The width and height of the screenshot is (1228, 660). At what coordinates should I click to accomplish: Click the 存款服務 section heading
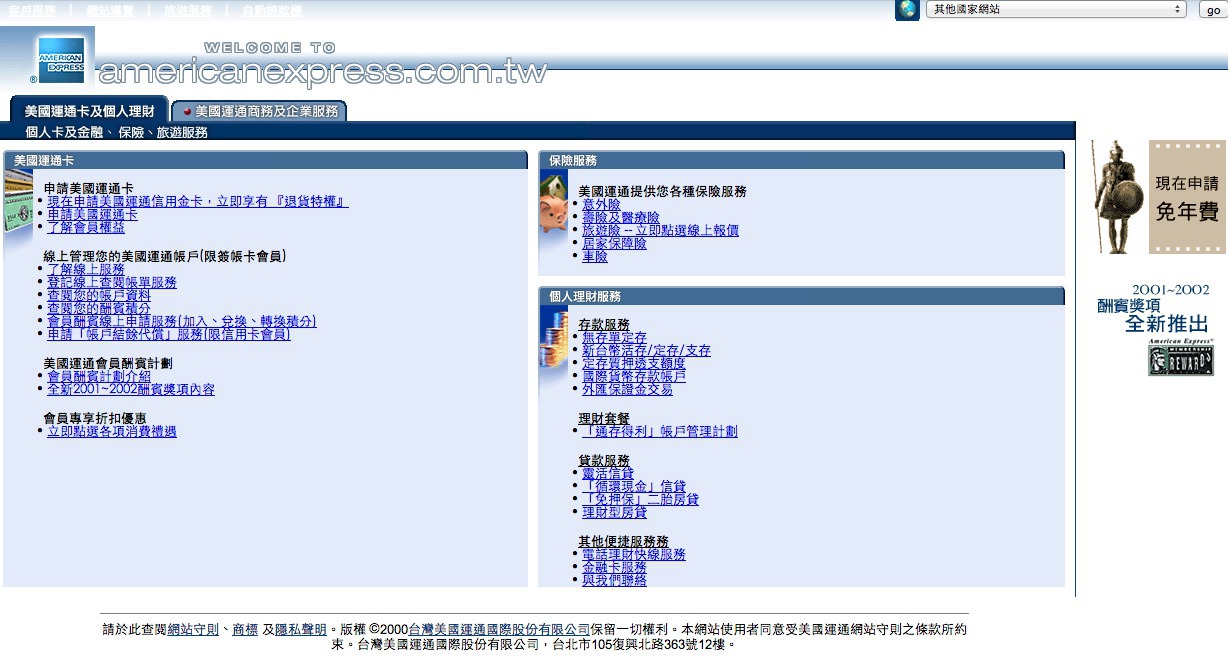604,325
